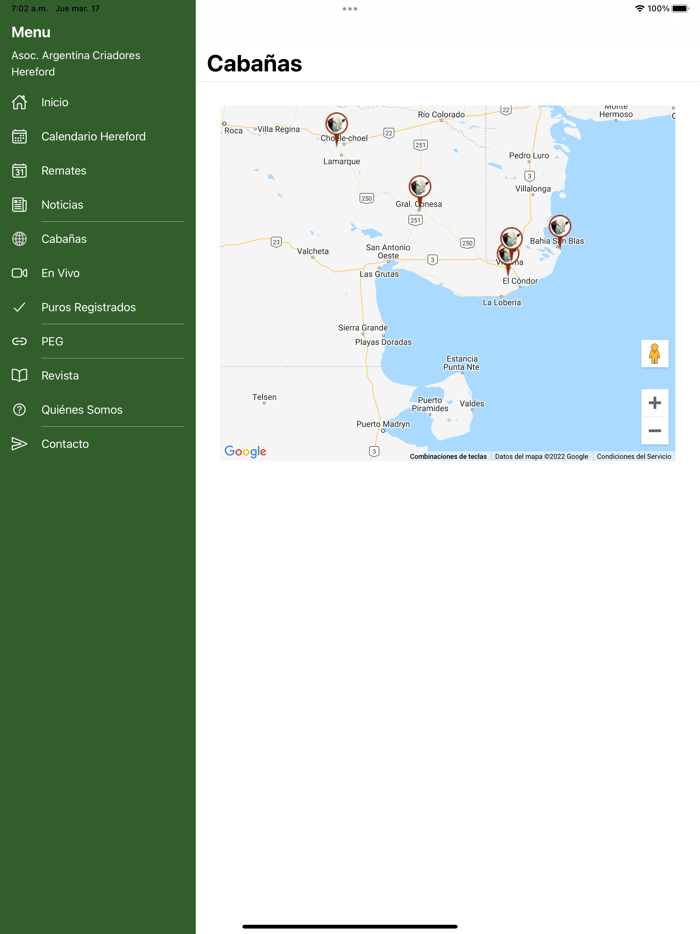Viewport: 700px width, 934px height.
Task: Open the En Vivo video camera icon
Action: (x=19, y=273)
